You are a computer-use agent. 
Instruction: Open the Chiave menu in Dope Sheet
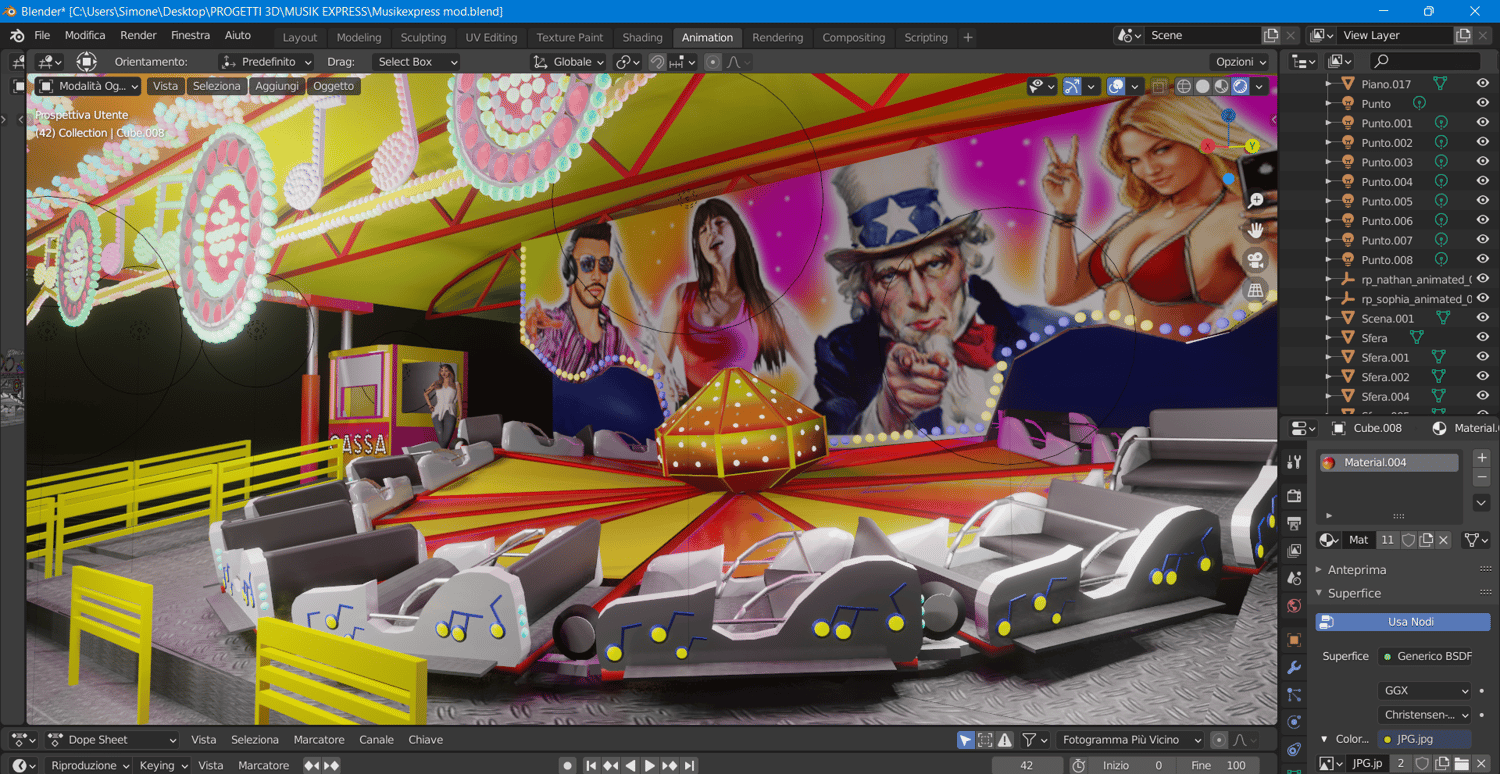[x=426, y=740]
